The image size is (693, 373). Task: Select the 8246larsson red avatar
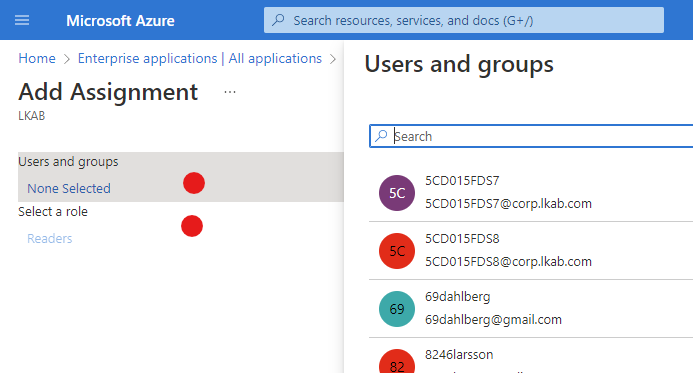coord(397,362)
